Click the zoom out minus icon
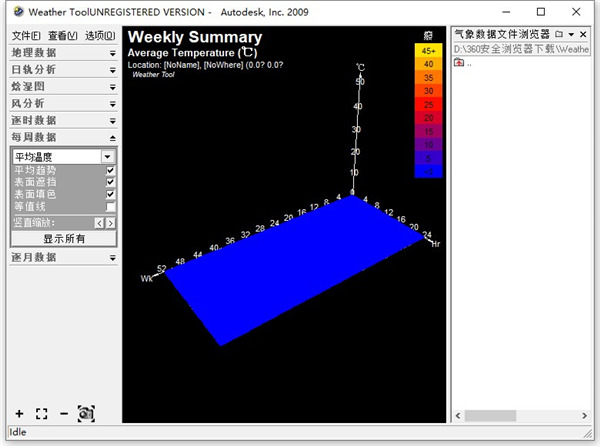The height and width of the screenshot is (446, 600). [63, 413]
